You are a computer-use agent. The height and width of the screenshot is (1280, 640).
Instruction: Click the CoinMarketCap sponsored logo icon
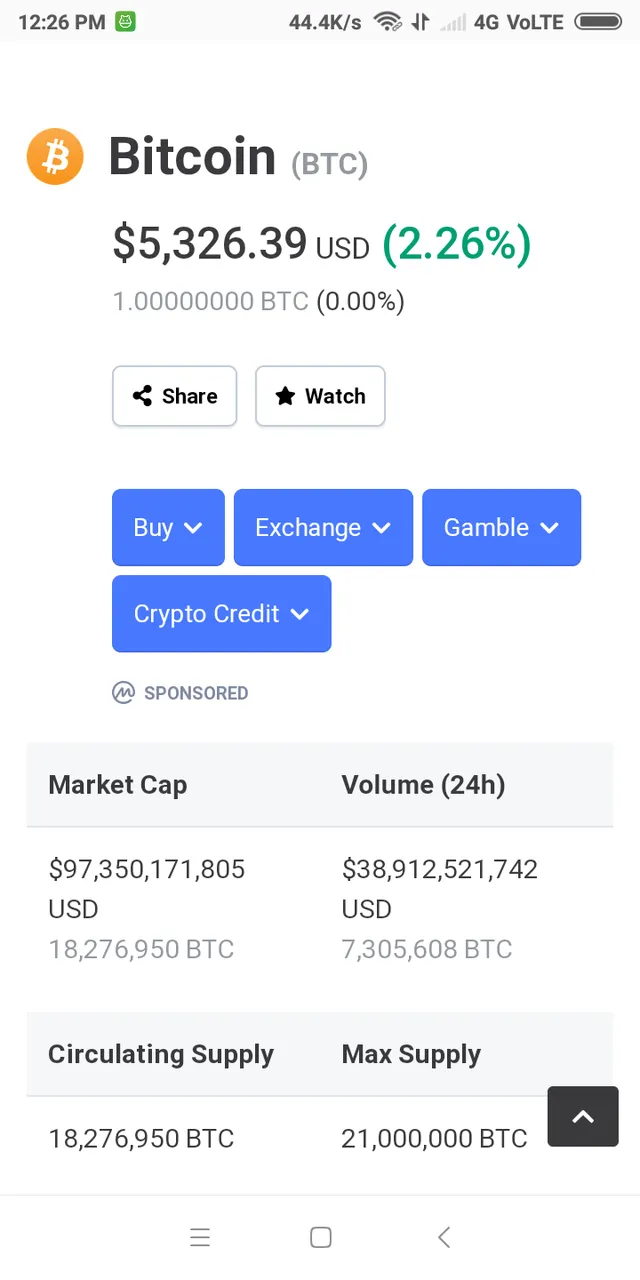tap(123, 693)
